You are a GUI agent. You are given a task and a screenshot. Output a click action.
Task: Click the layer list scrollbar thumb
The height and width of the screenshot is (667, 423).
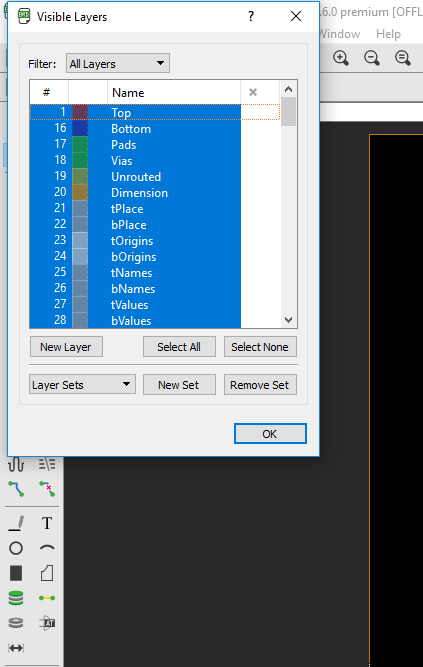click(288, 111)
